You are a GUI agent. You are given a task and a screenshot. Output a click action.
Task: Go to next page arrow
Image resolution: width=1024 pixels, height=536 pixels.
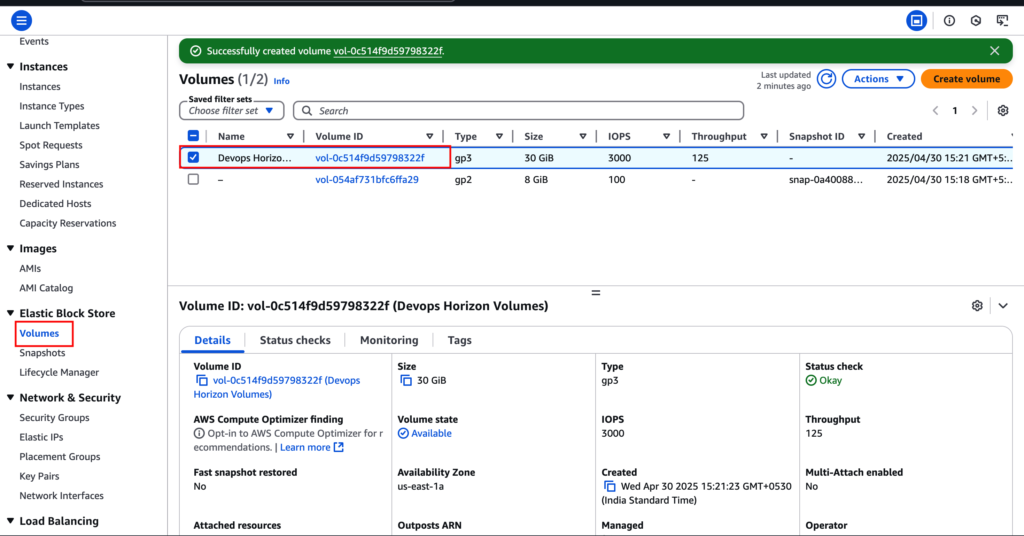click(x=974, y=111)
